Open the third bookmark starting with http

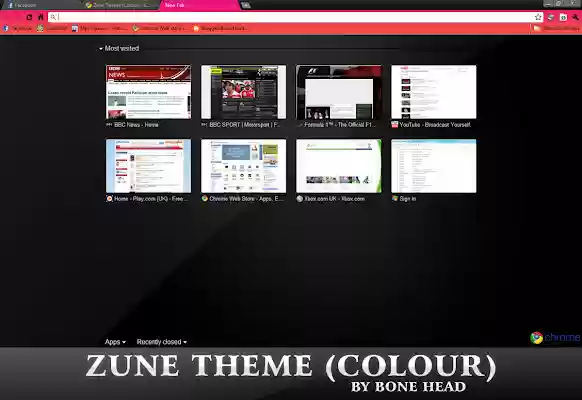(99, 28)
